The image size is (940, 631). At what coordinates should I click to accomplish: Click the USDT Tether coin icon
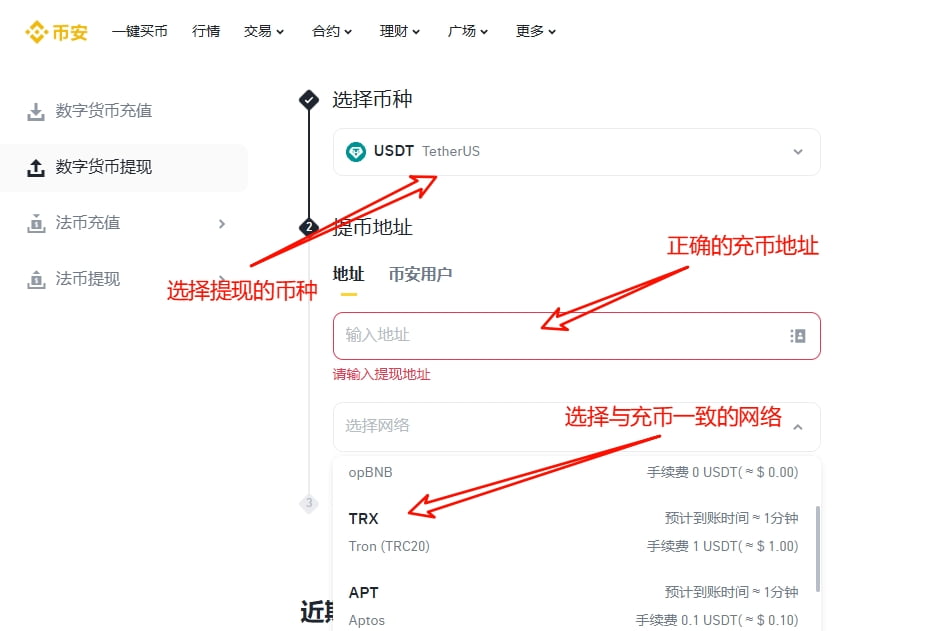(356, 152)
